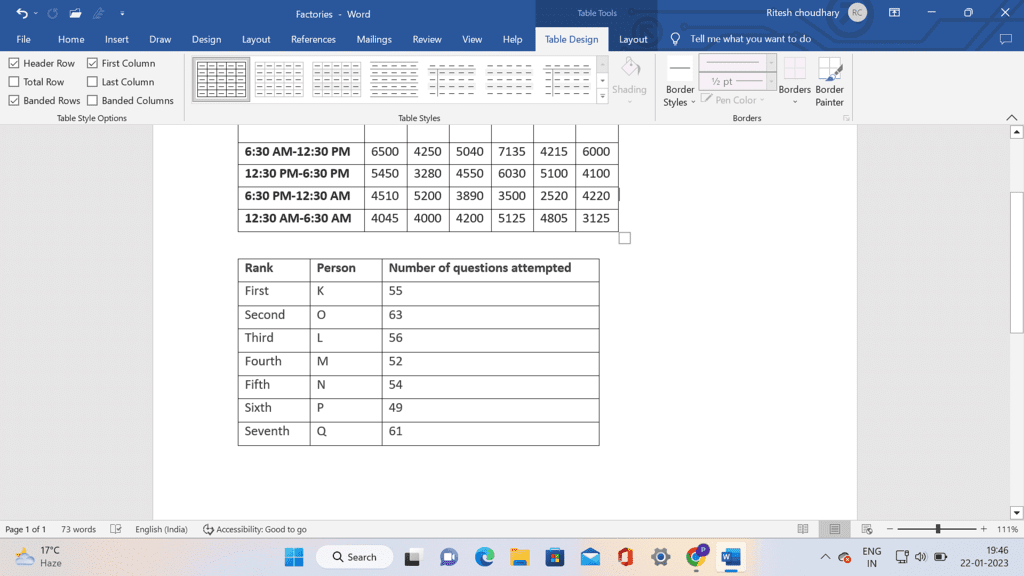The height and width of the screenshot is (576, 1024).
Task: Expand the Table Styles gallery More arrow
Action: tap(603, 96)
